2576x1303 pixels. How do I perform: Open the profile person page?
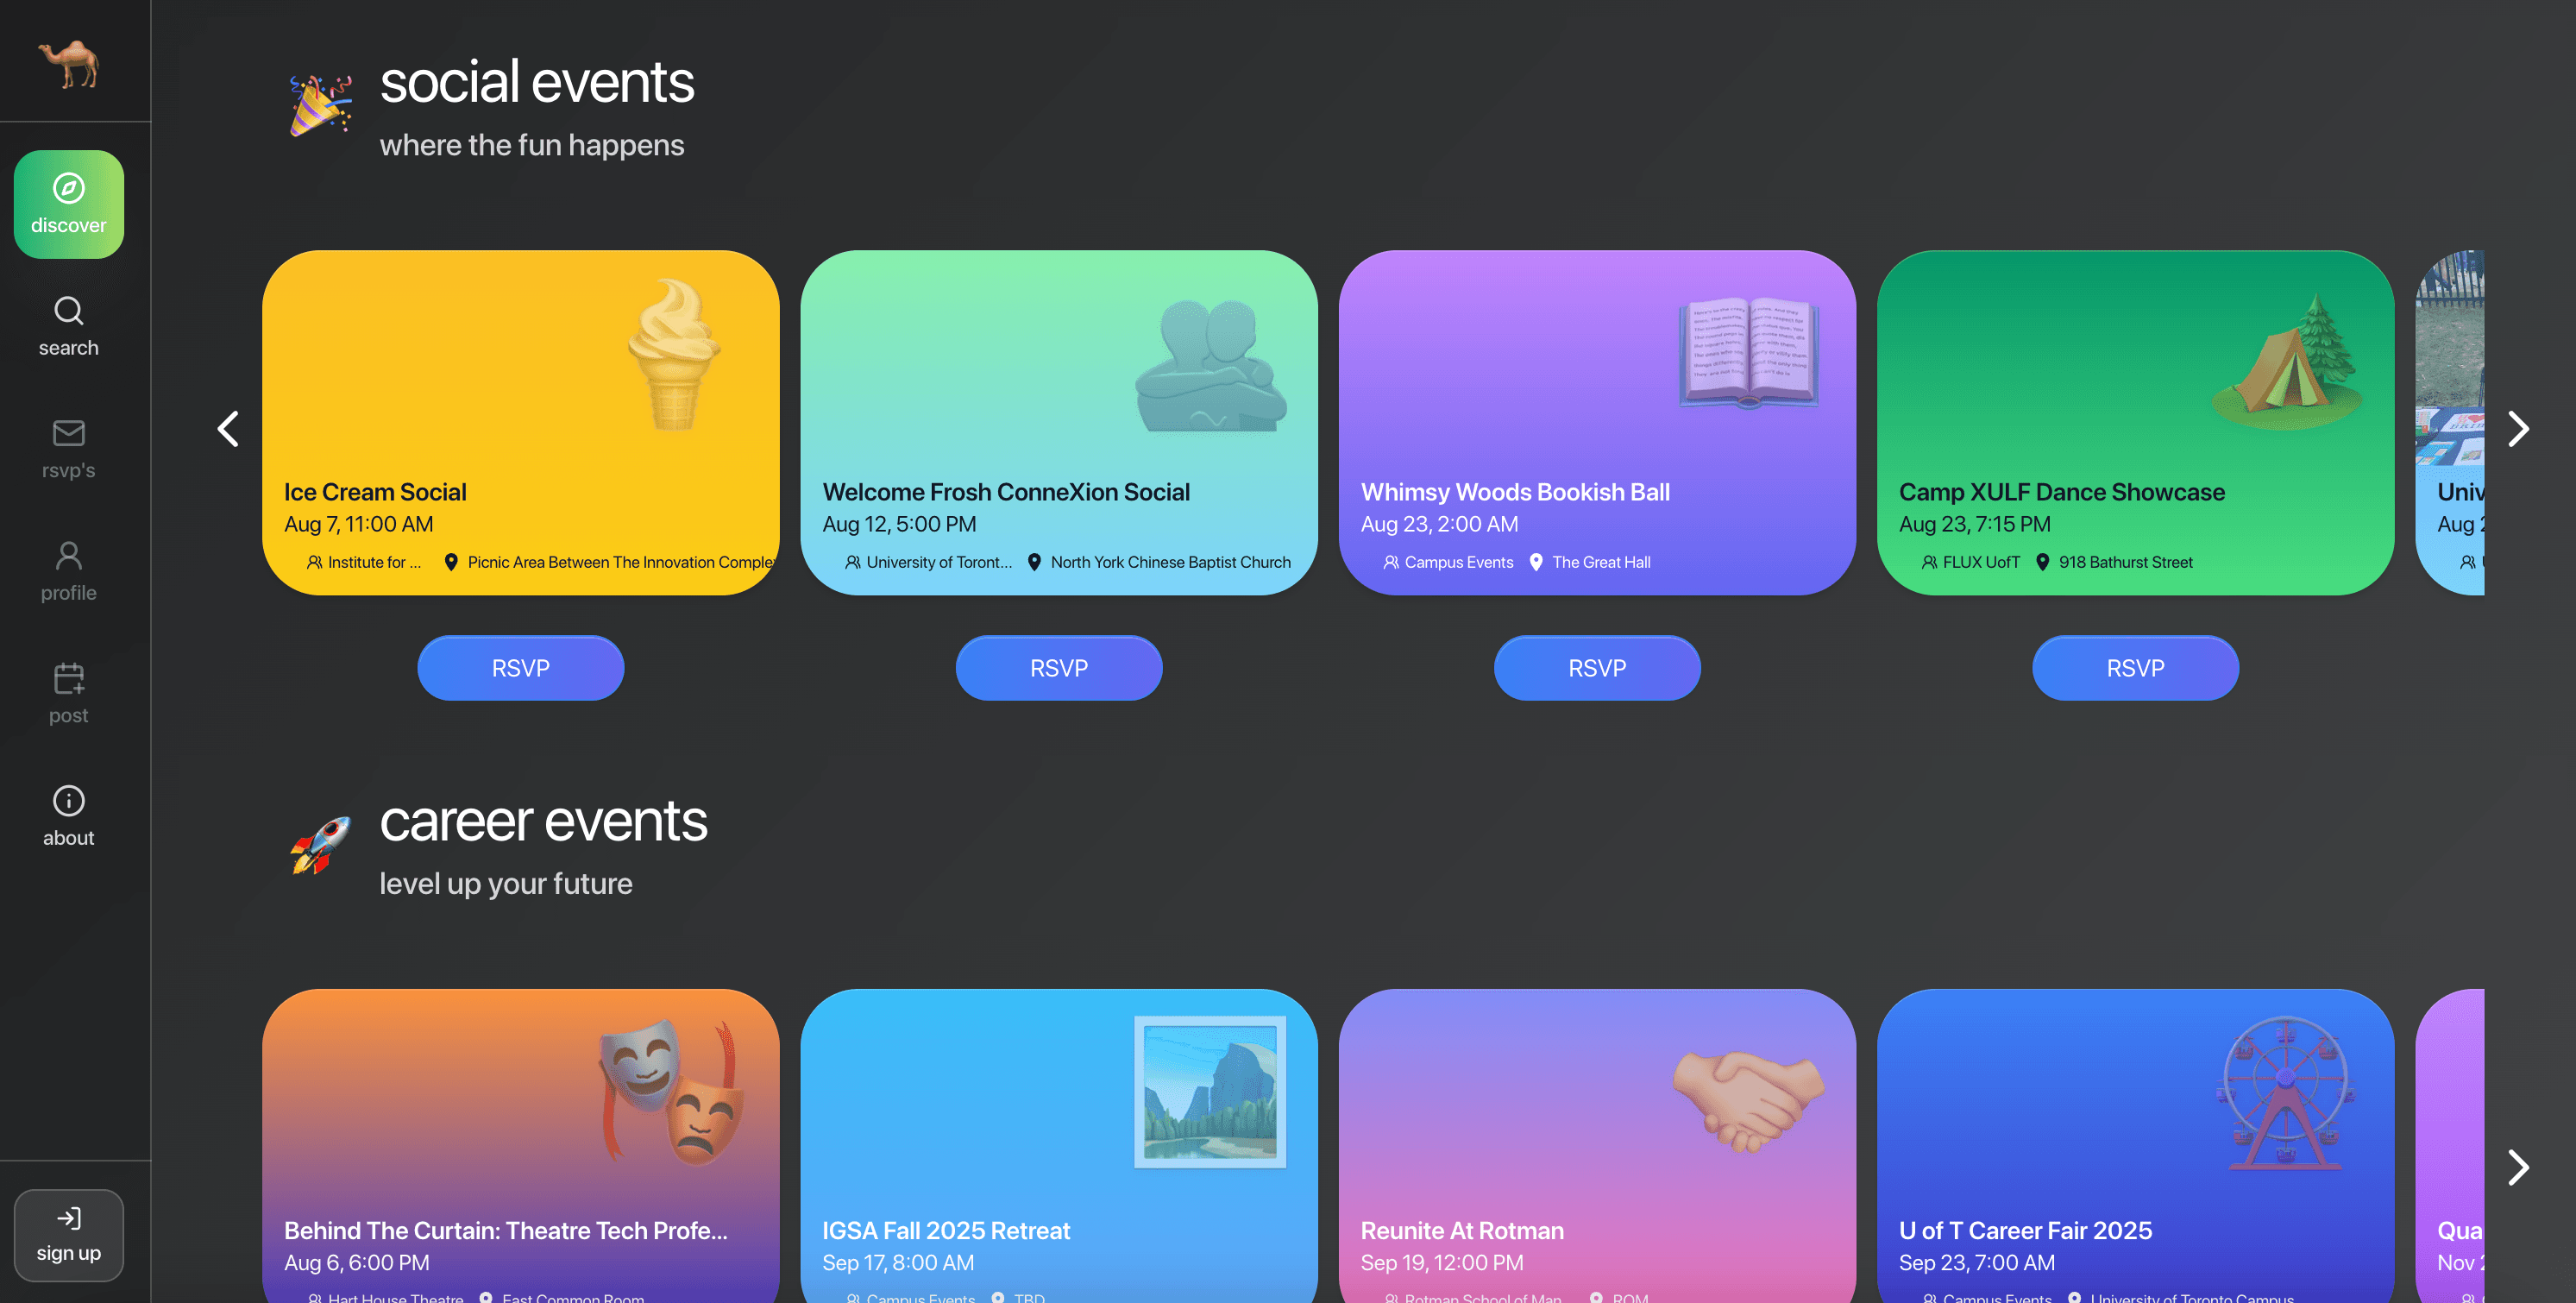click(69, 571)
